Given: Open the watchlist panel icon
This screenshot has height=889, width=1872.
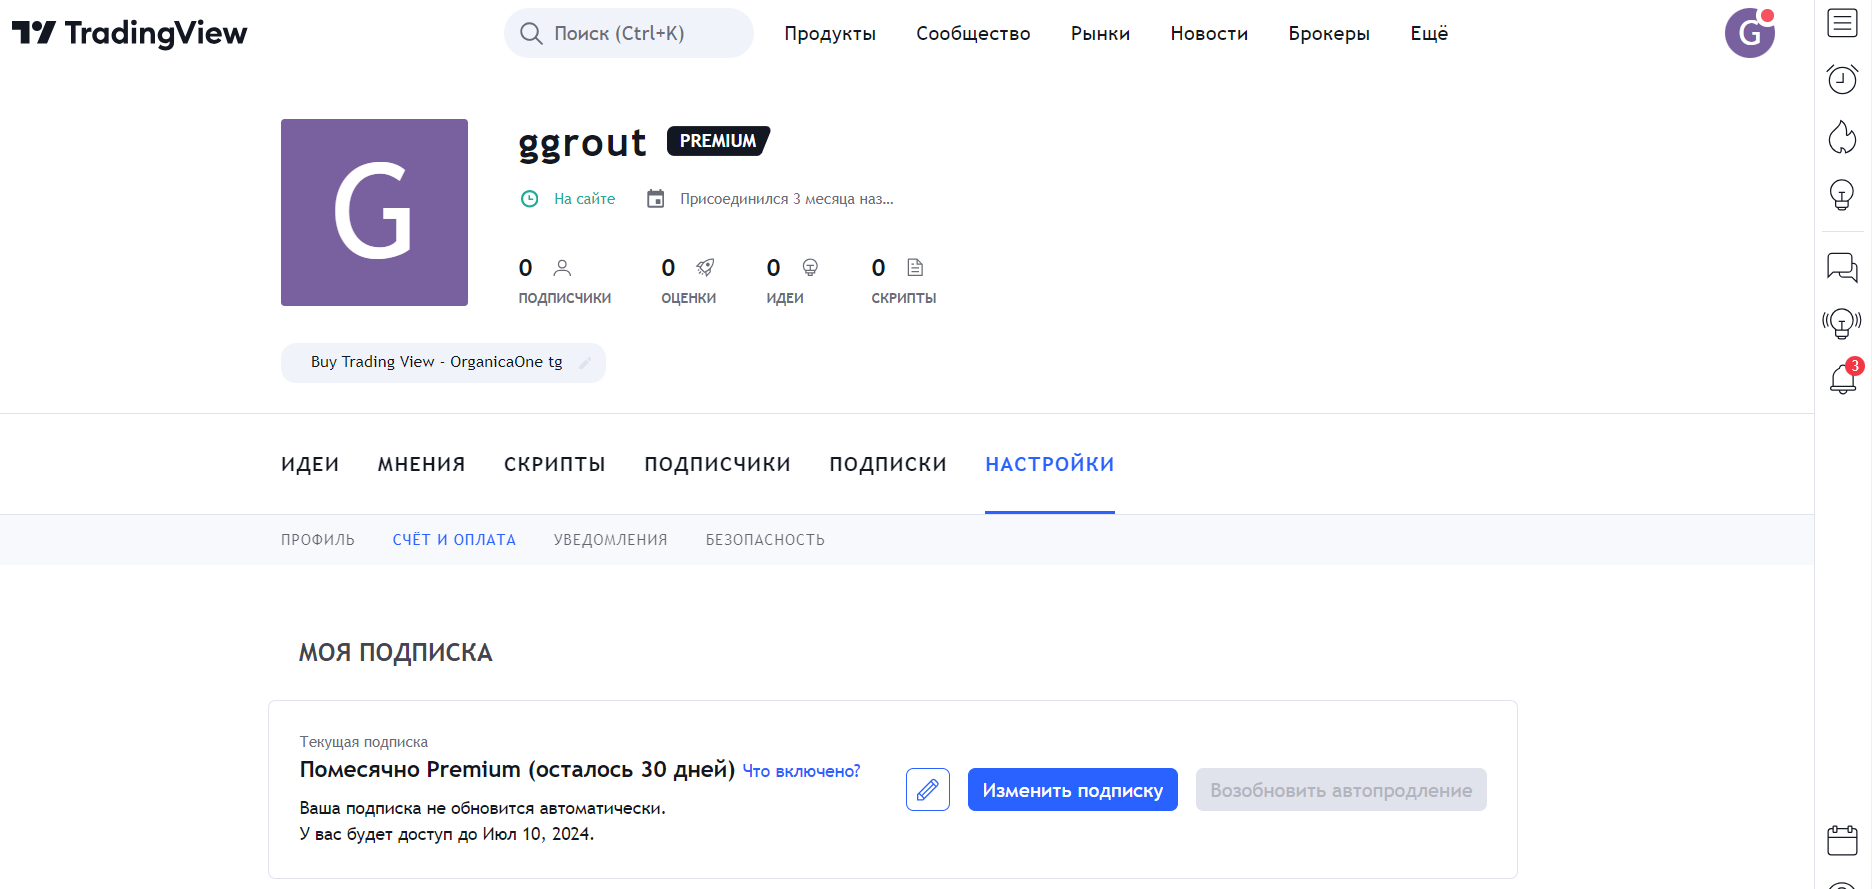Looking at the screenshot, I should (x=1842, y=23).
